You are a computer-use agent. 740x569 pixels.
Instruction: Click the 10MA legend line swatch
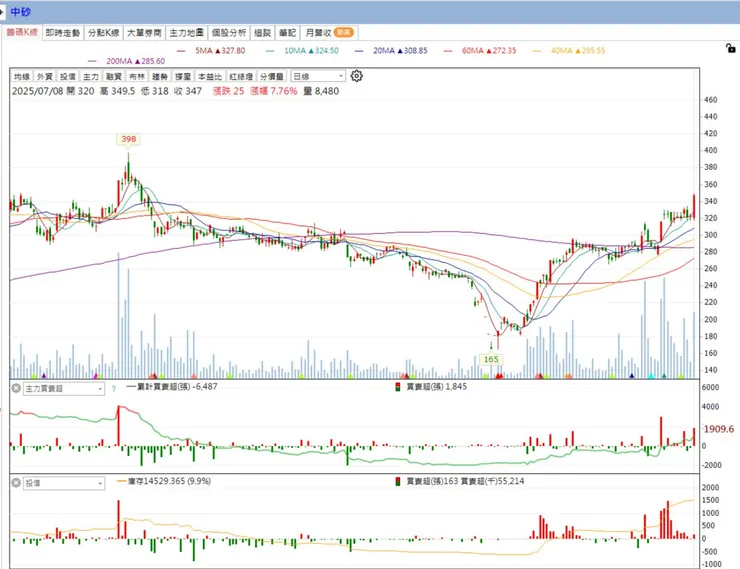270,50
